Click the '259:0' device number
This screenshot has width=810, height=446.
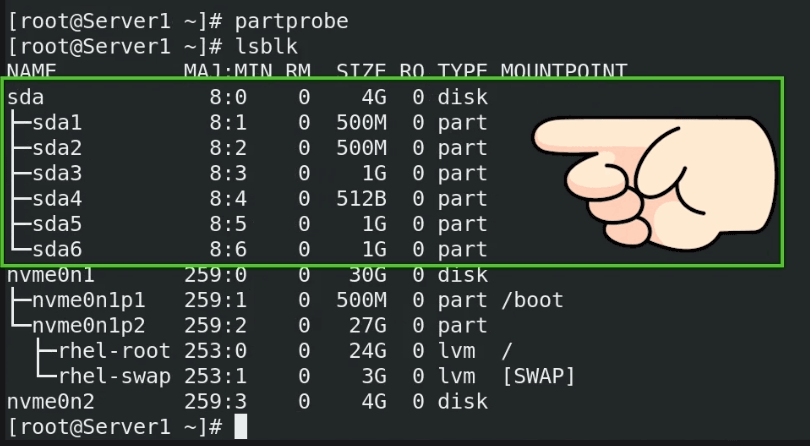[x=215, y=274]
